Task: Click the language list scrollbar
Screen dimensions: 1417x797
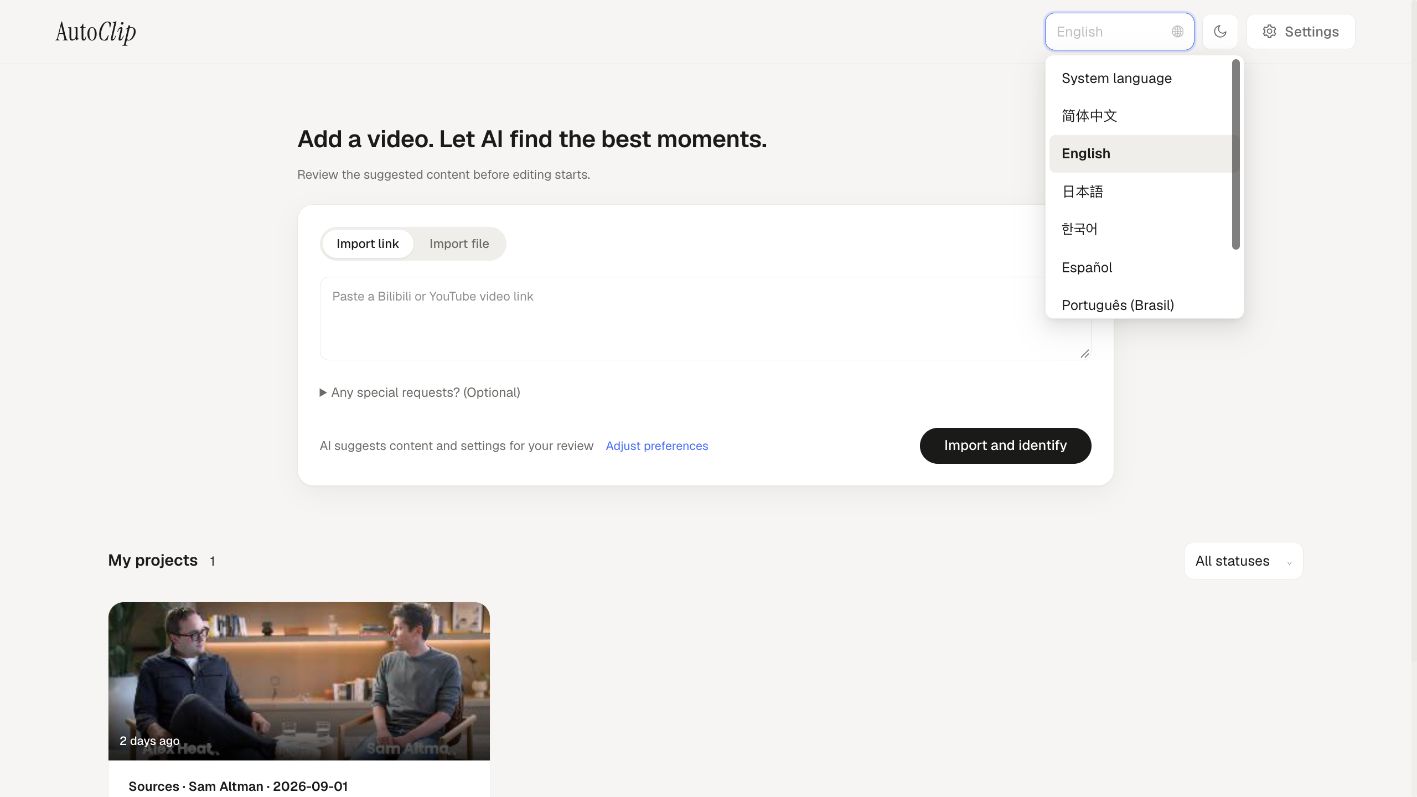Action: click(1236, 155)
